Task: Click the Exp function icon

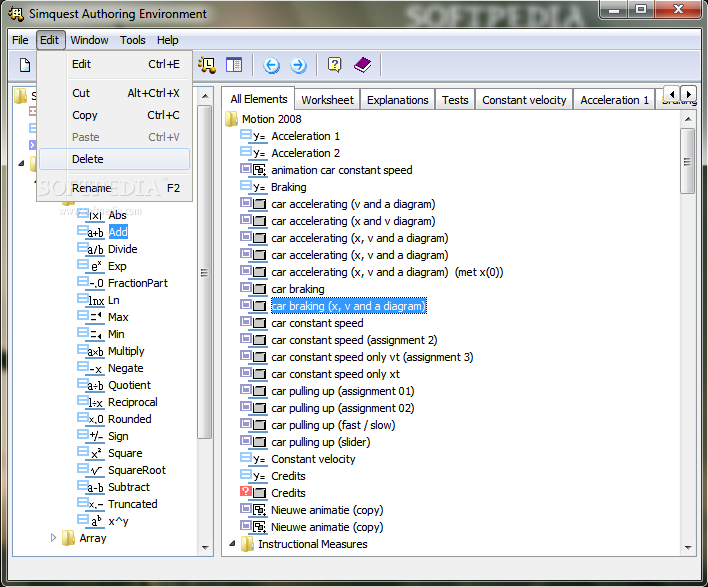Action: point(90,266)
